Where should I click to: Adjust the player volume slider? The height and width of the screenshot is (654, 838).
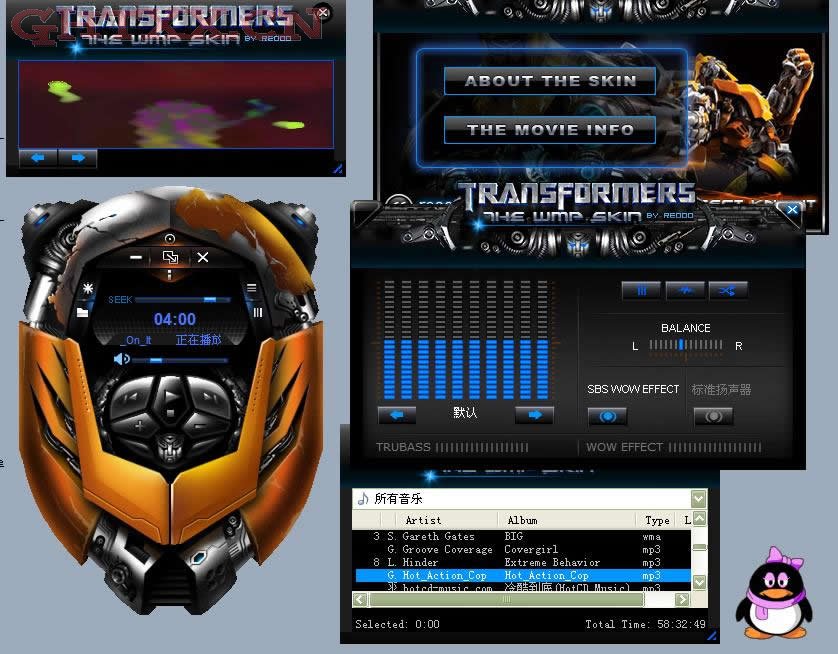180,361
